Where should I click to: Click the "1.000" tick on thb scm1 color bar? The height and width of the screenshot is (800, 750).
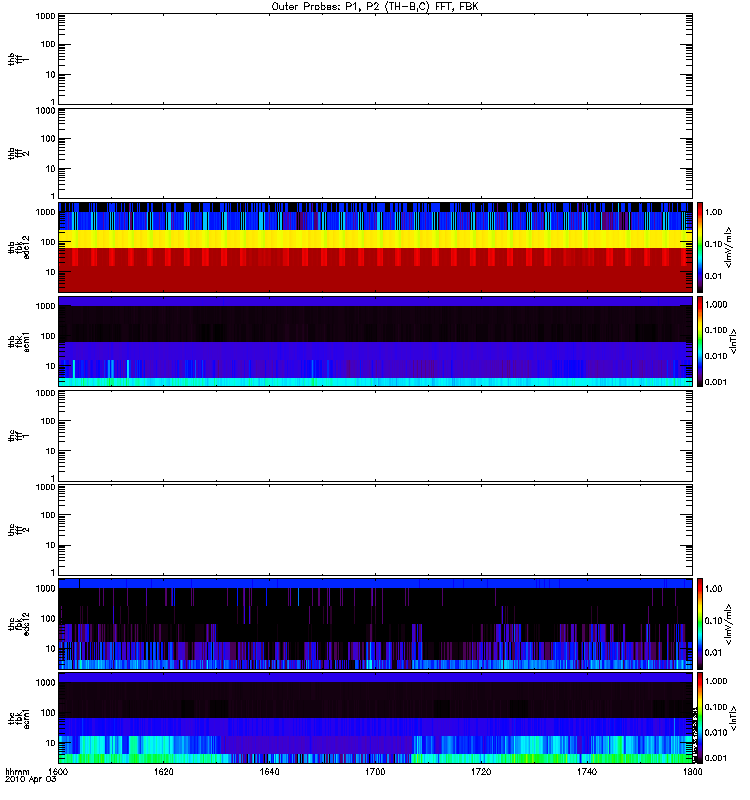pyautogui.click(x=716, y=305)
